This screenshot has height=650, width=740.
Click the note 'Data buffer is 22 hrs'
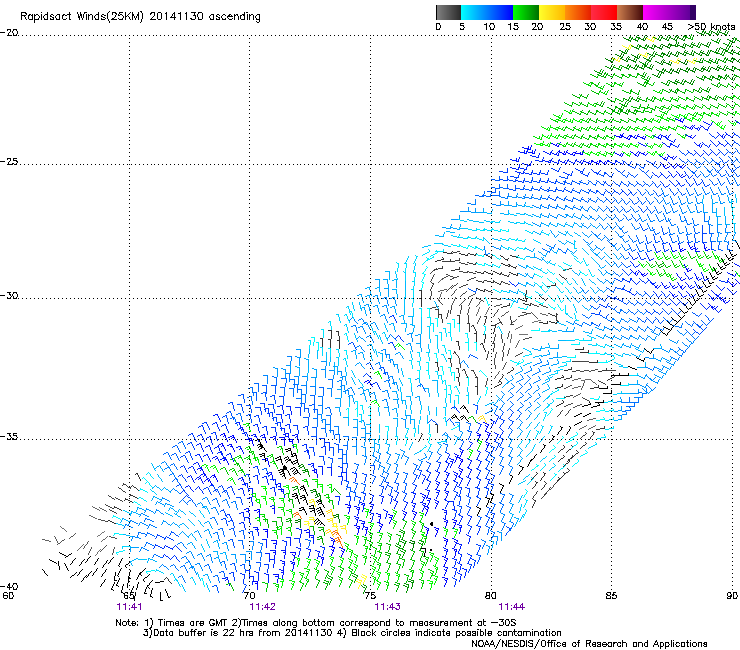coord(202,633)
